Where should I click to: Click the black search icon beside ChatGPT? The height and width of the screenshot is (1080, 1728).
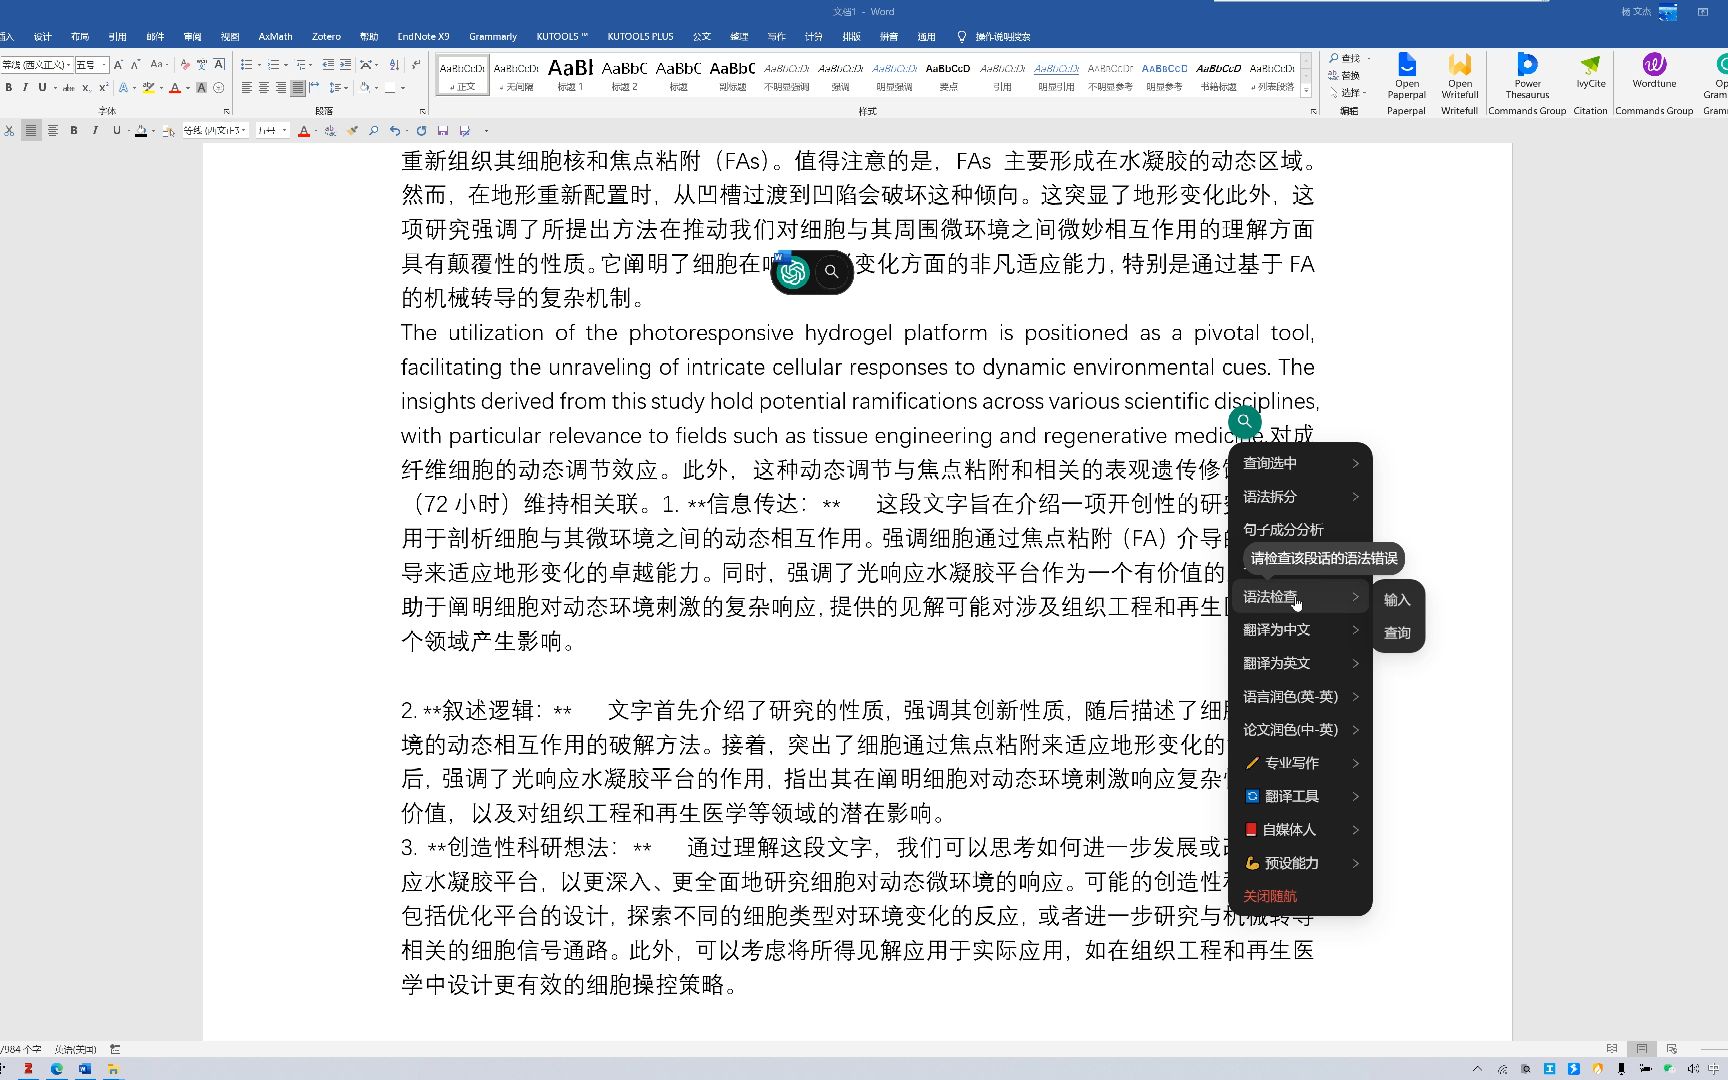(831, 272)
